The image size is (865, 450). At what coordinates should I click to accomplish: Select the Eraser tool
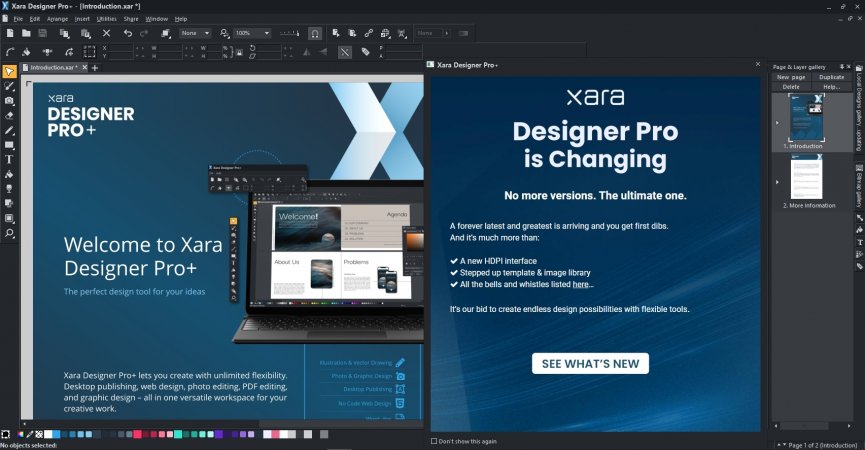9,116
